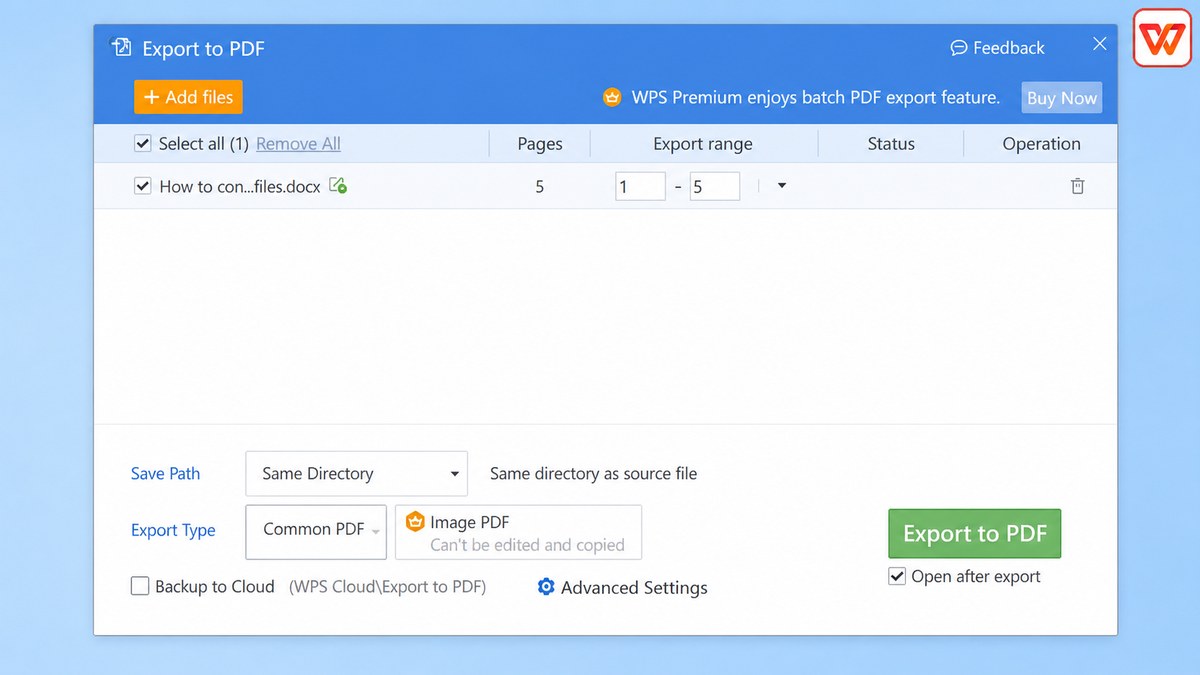Click the WPS Office logo icon
The width and height of the screenshot is (1200, 675).
[x=1162, y=38]
